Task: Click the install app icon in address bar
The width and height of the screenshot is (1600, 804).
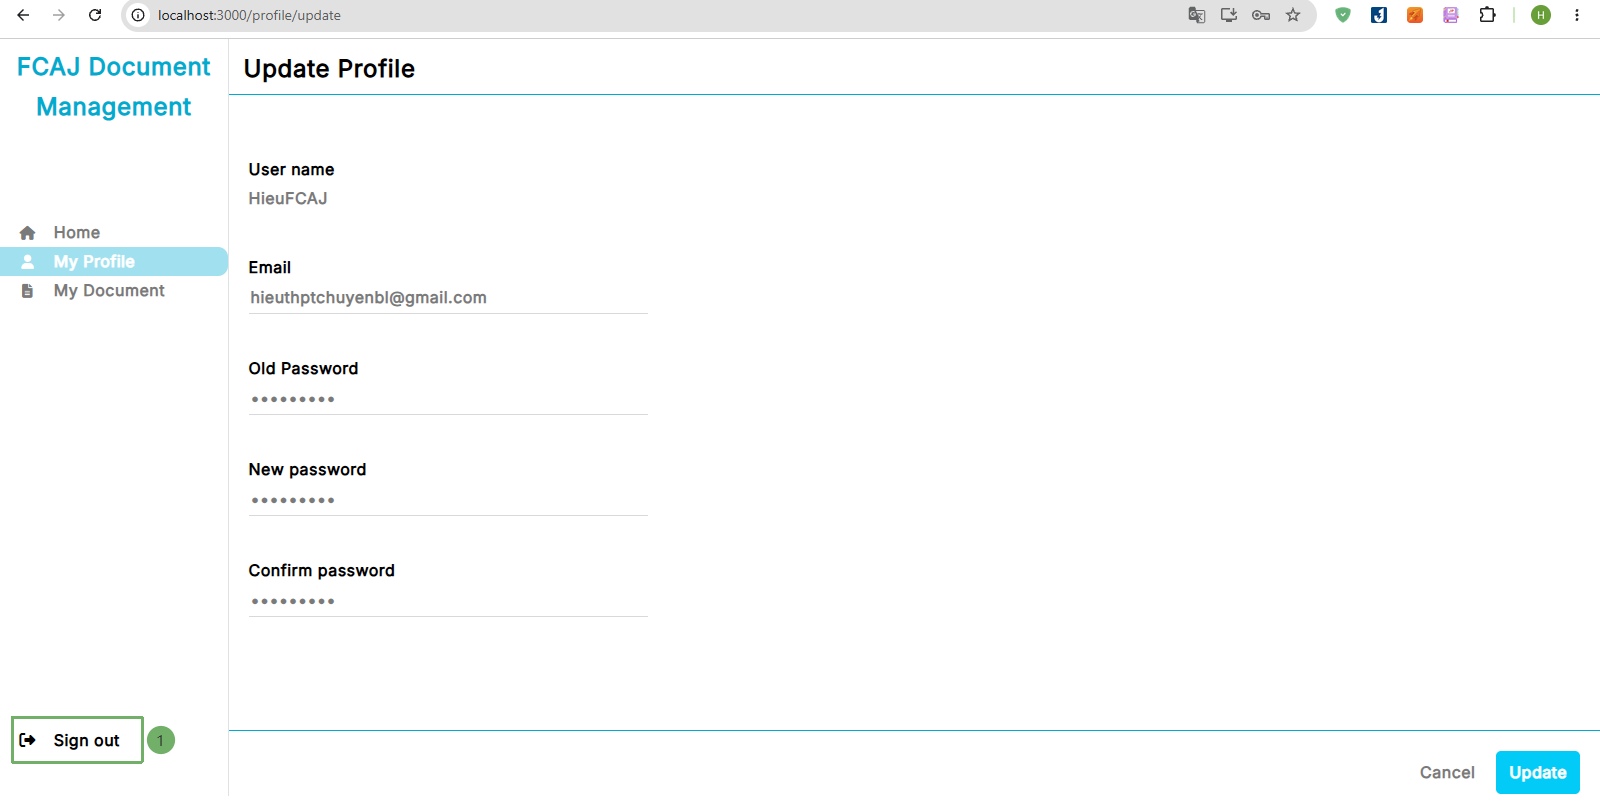Action: point(1229,15)
